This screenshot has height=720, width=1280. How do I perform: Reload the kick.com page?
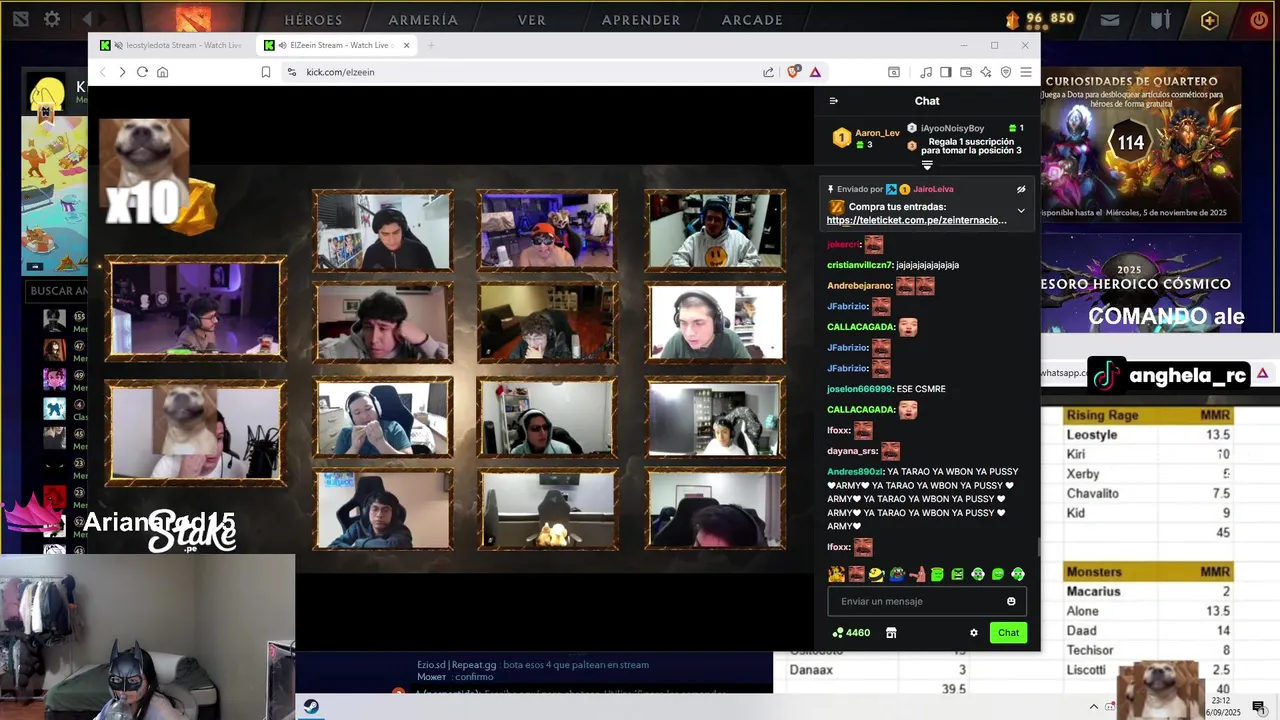[x=142, y=72]
